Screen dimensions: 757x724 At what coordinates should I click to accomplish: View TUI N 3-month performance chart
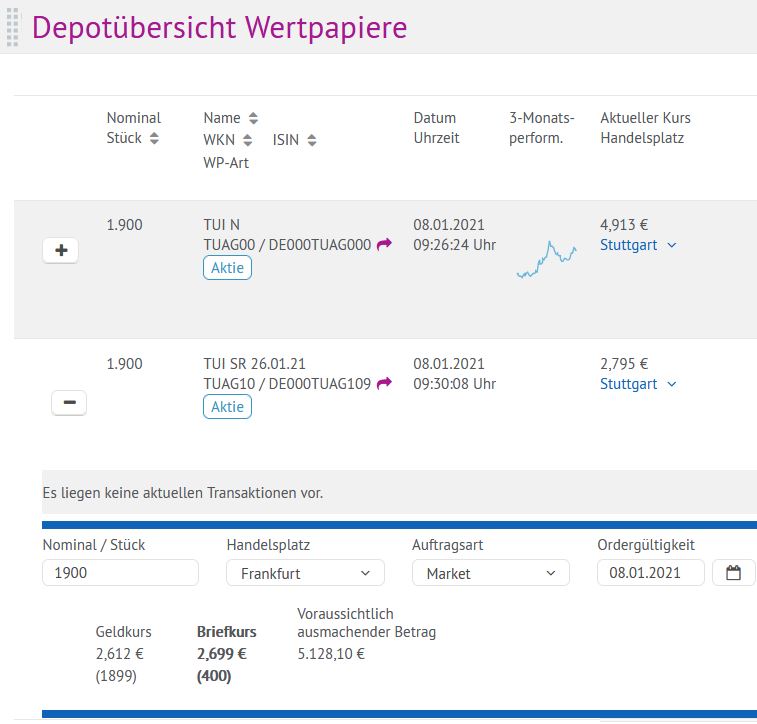546,259
